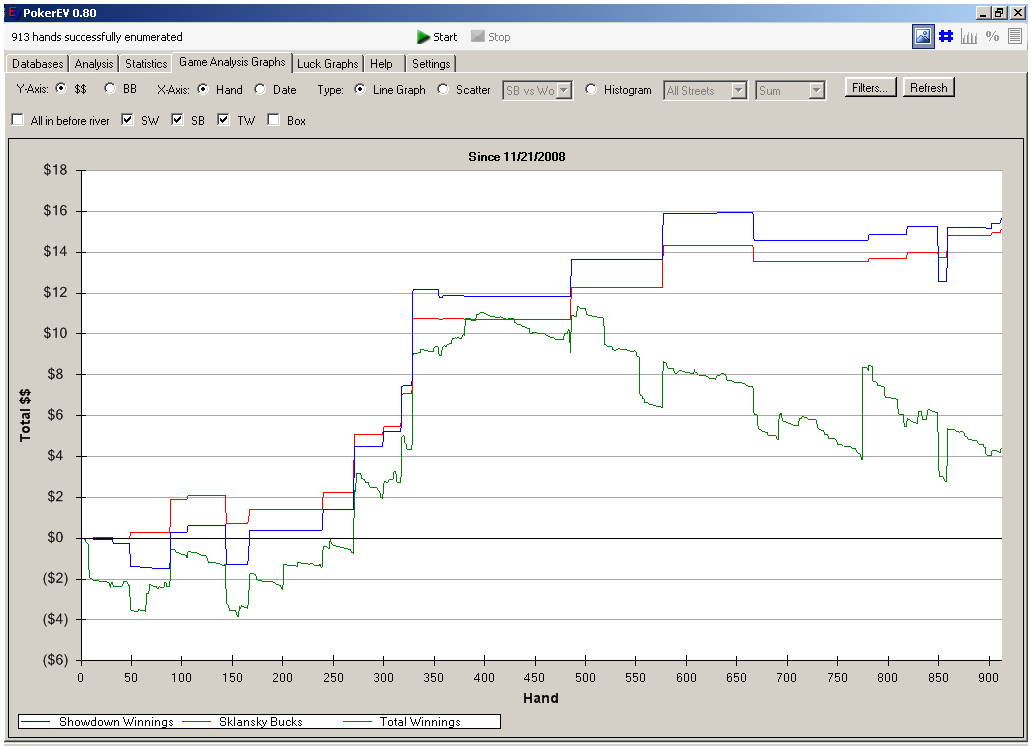This screenshot has width=1032, height=746.
Task: Open the Statistics tab
Action: [x=146, y=64]
